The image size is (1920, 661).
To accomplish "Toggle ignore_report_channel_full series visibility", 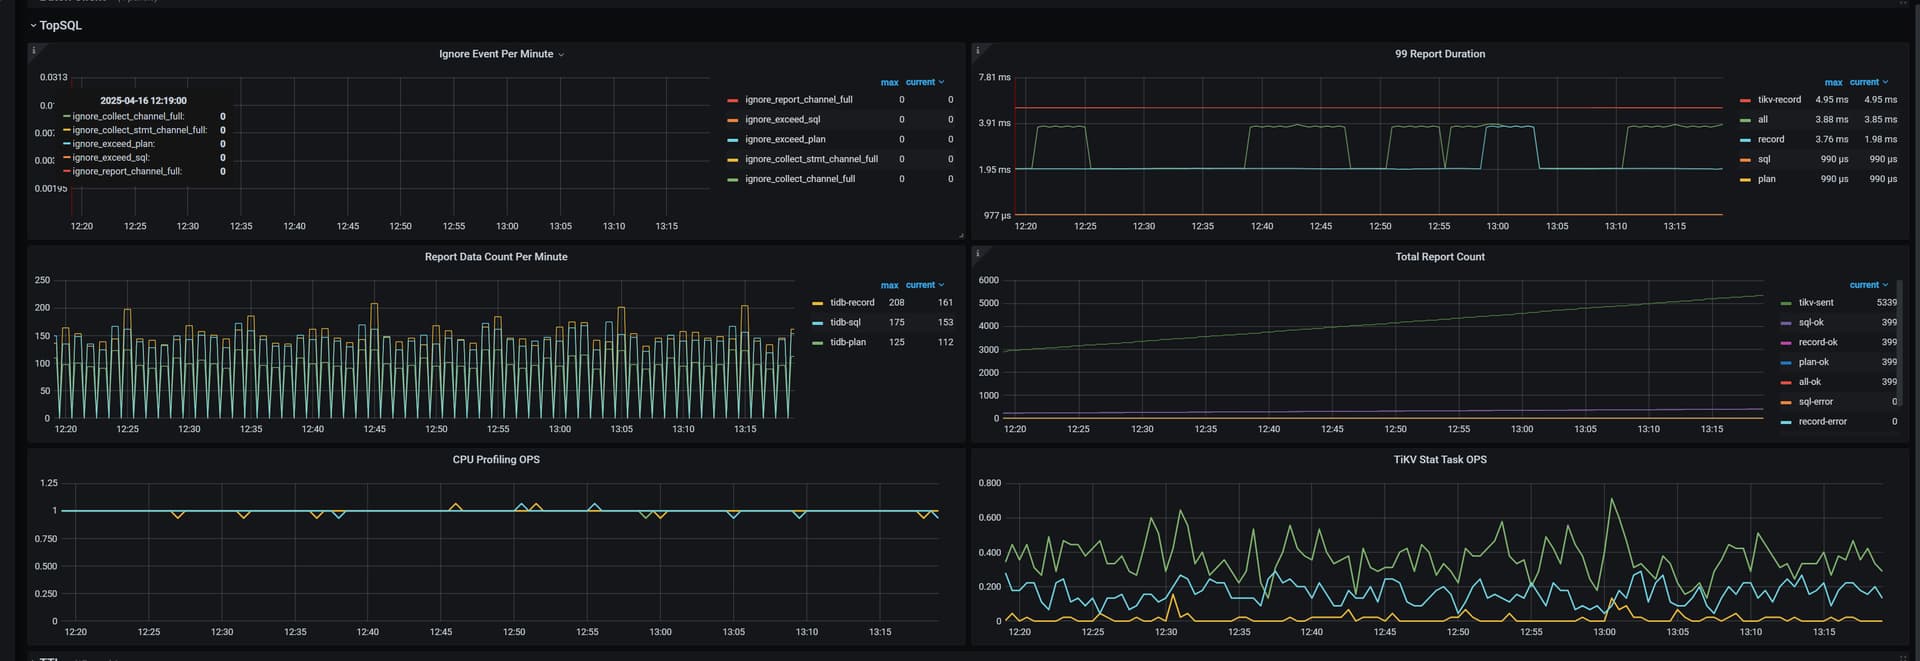I will point(798,100).
